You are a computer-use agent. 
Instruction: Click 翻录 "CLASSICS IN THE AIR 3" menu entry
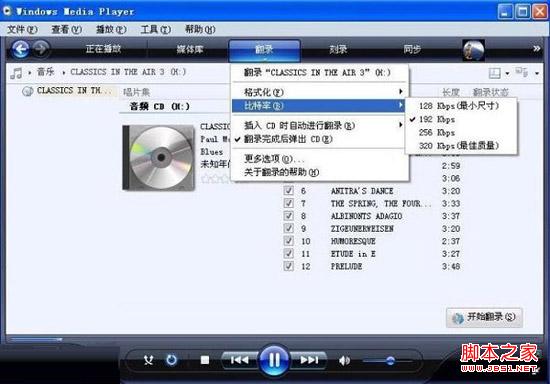319,73
